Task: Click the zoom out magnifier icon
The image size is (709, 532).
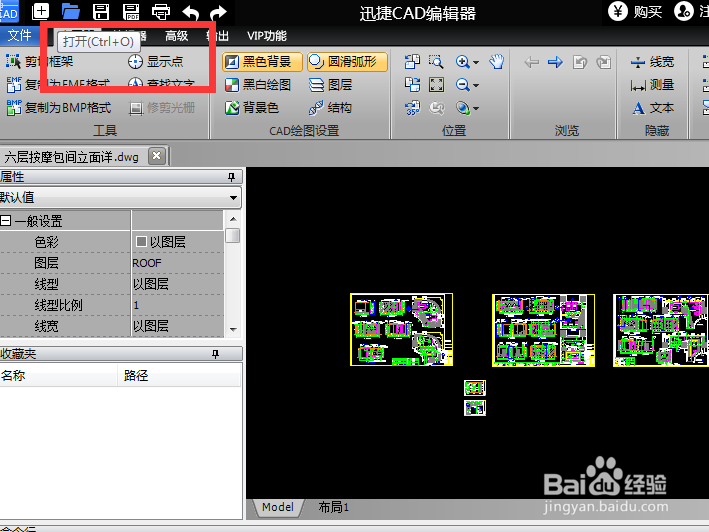Action: (463, 85)
